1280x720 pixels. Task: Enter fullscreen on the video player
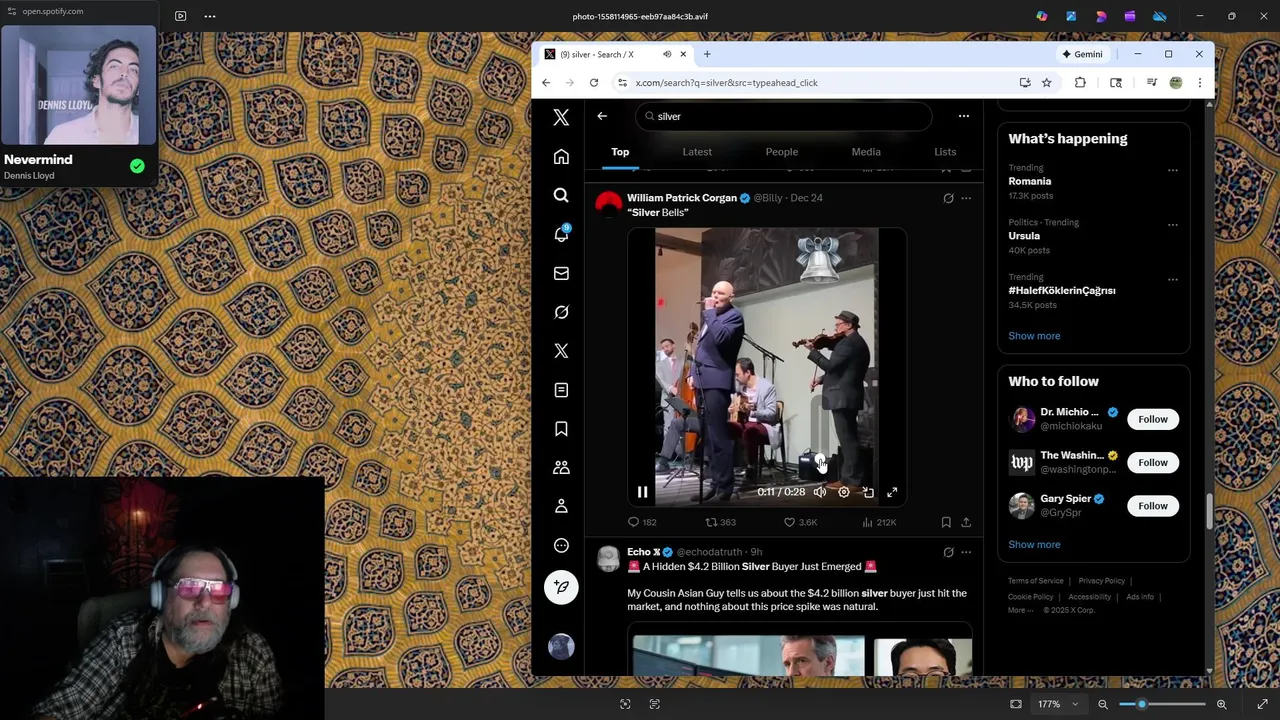pos(892,492)
